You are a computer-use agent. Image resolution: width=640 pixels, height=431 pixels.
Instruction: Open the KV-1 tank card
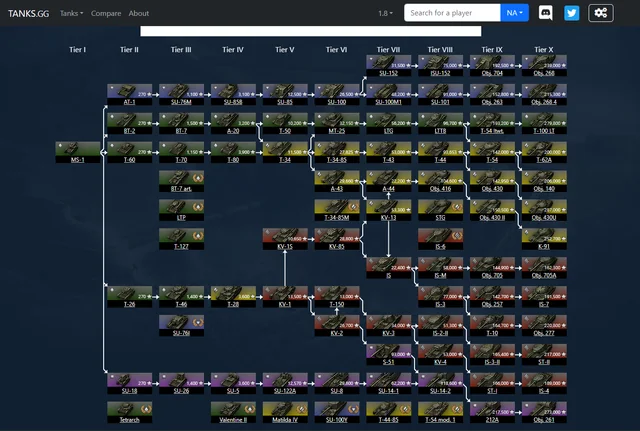coord(285,297)
